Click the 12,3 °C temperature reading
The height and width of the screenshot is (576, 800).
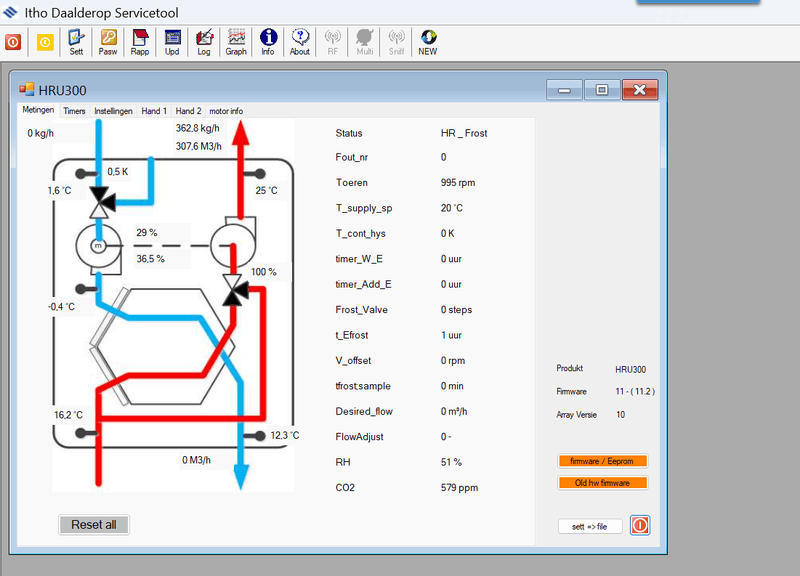[285, 436]
